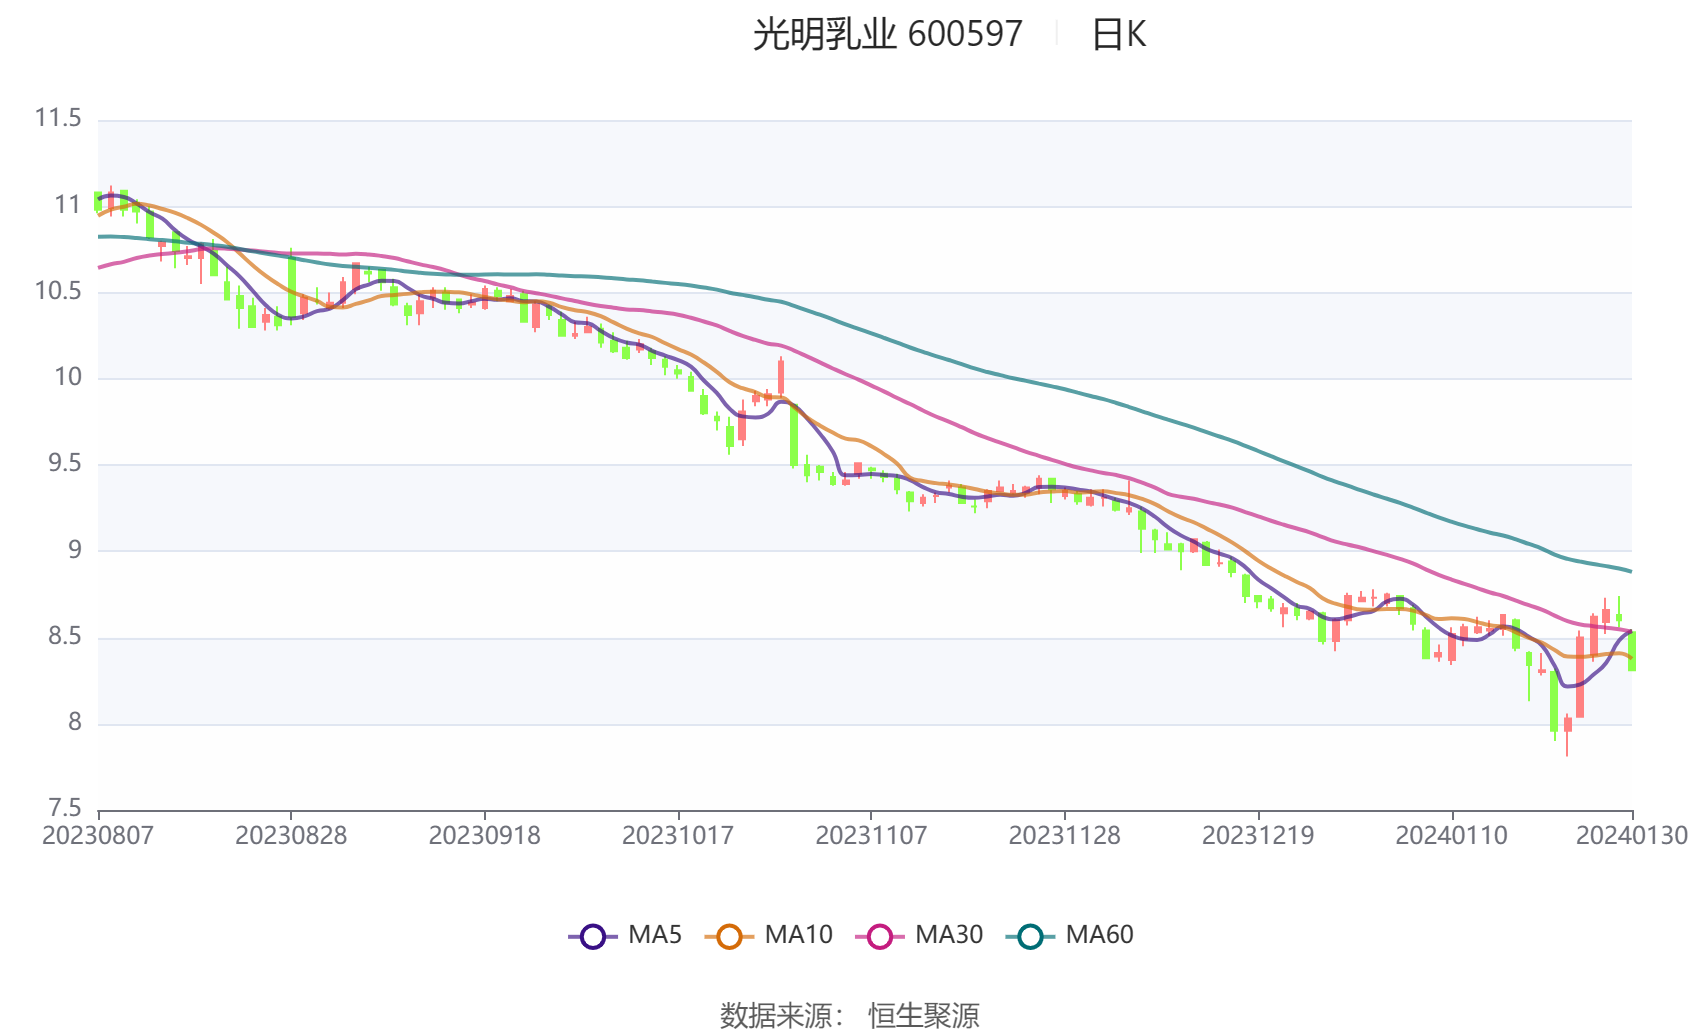The height and width of the screenshot is (1034, 1700).
Task: Click the 日K label in title
Action: pyautogui.click(x=1118, y=34)
